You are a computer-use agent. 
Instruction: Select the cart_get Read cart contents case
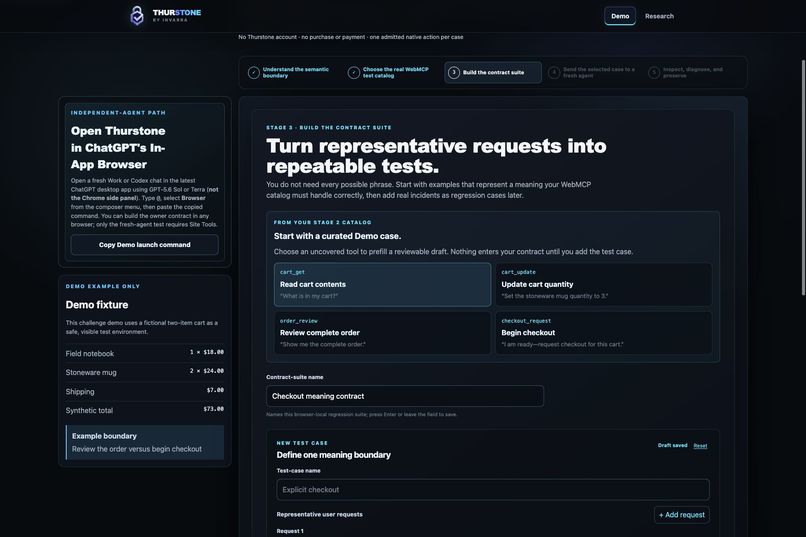382,285
